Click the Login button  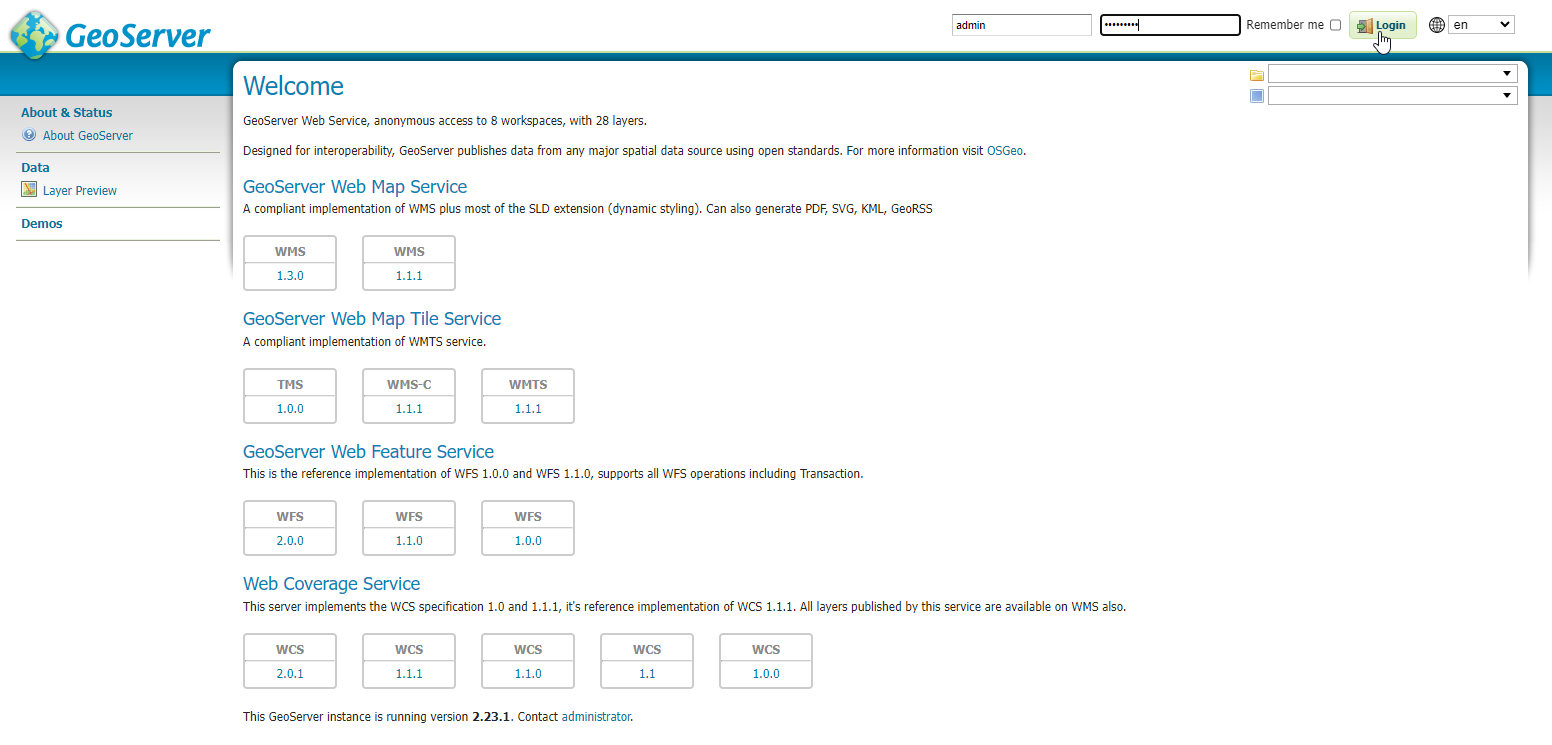pos(1383,24)
